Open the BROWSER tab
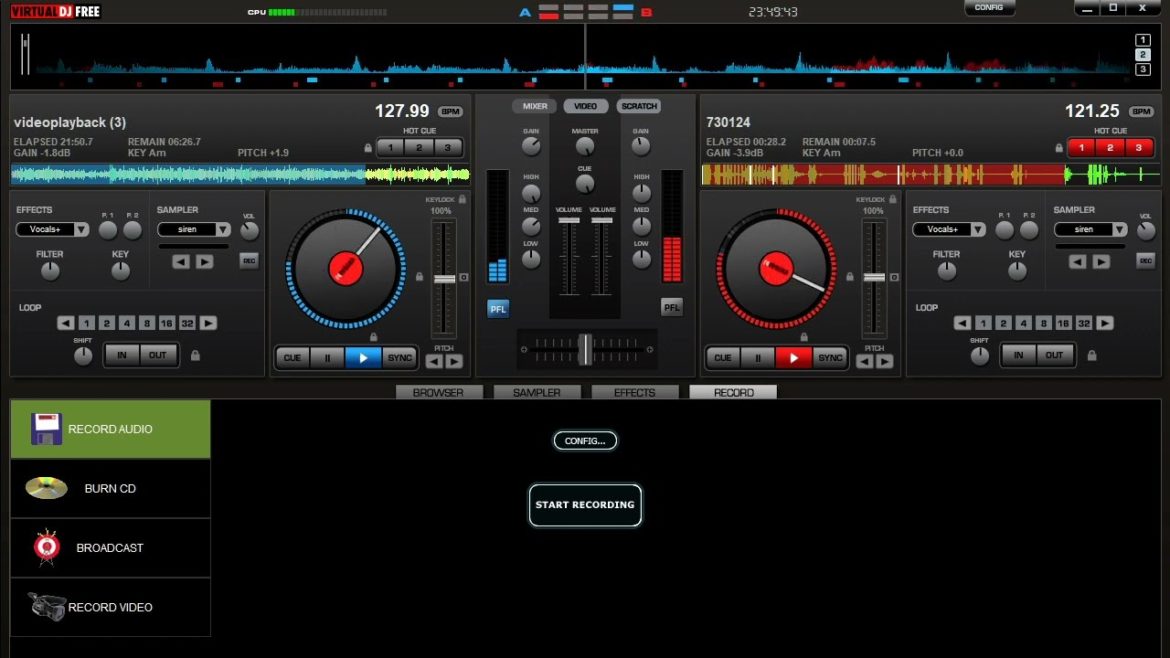 pos(439,392)
